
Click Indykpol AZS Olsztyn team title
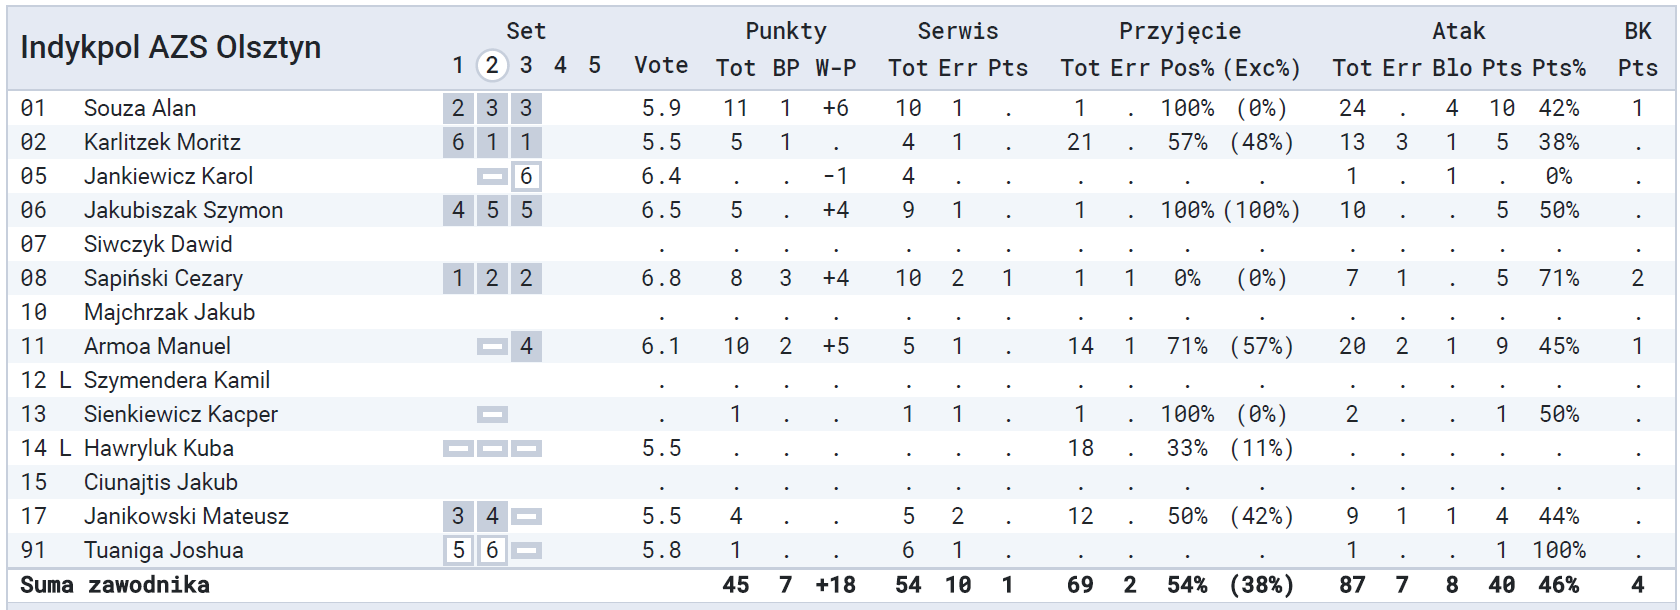(171, 47)
